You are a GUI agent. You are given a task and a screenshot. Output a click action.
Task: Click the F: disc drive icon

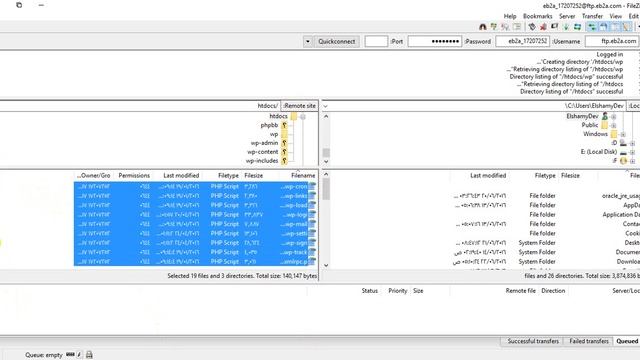623,161
